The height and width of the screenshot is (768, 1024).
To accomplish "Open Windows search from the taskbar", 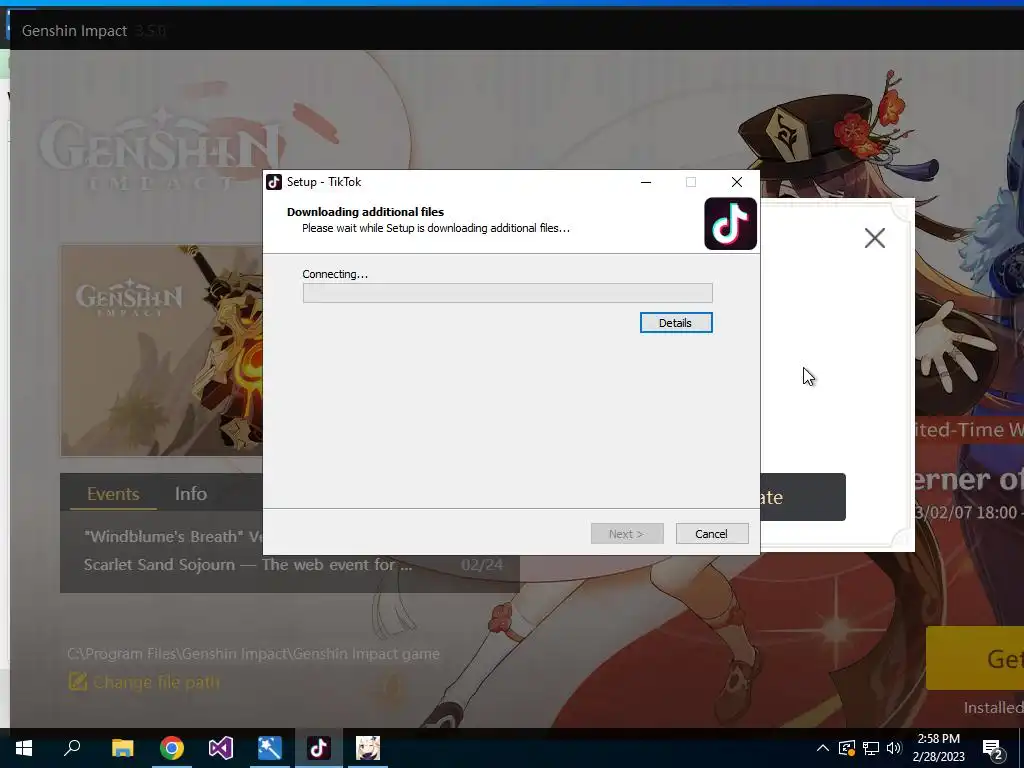I will [x=72, y=748].
